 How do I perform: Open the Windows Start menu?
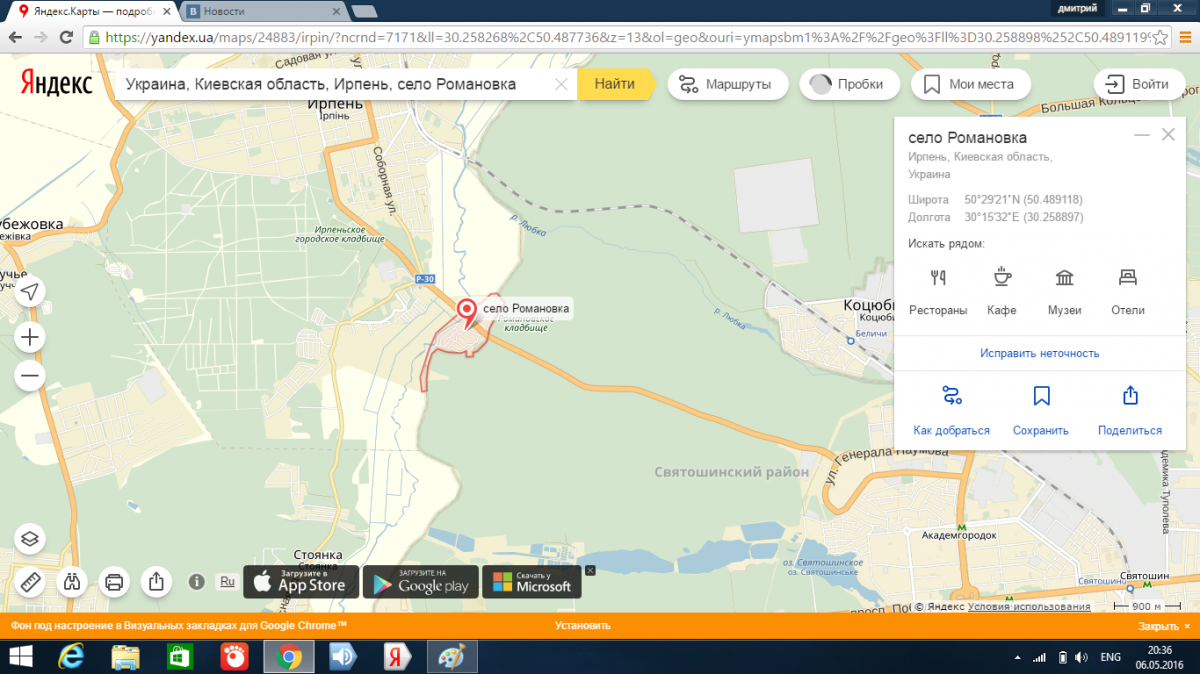click(x=20, y=657)
